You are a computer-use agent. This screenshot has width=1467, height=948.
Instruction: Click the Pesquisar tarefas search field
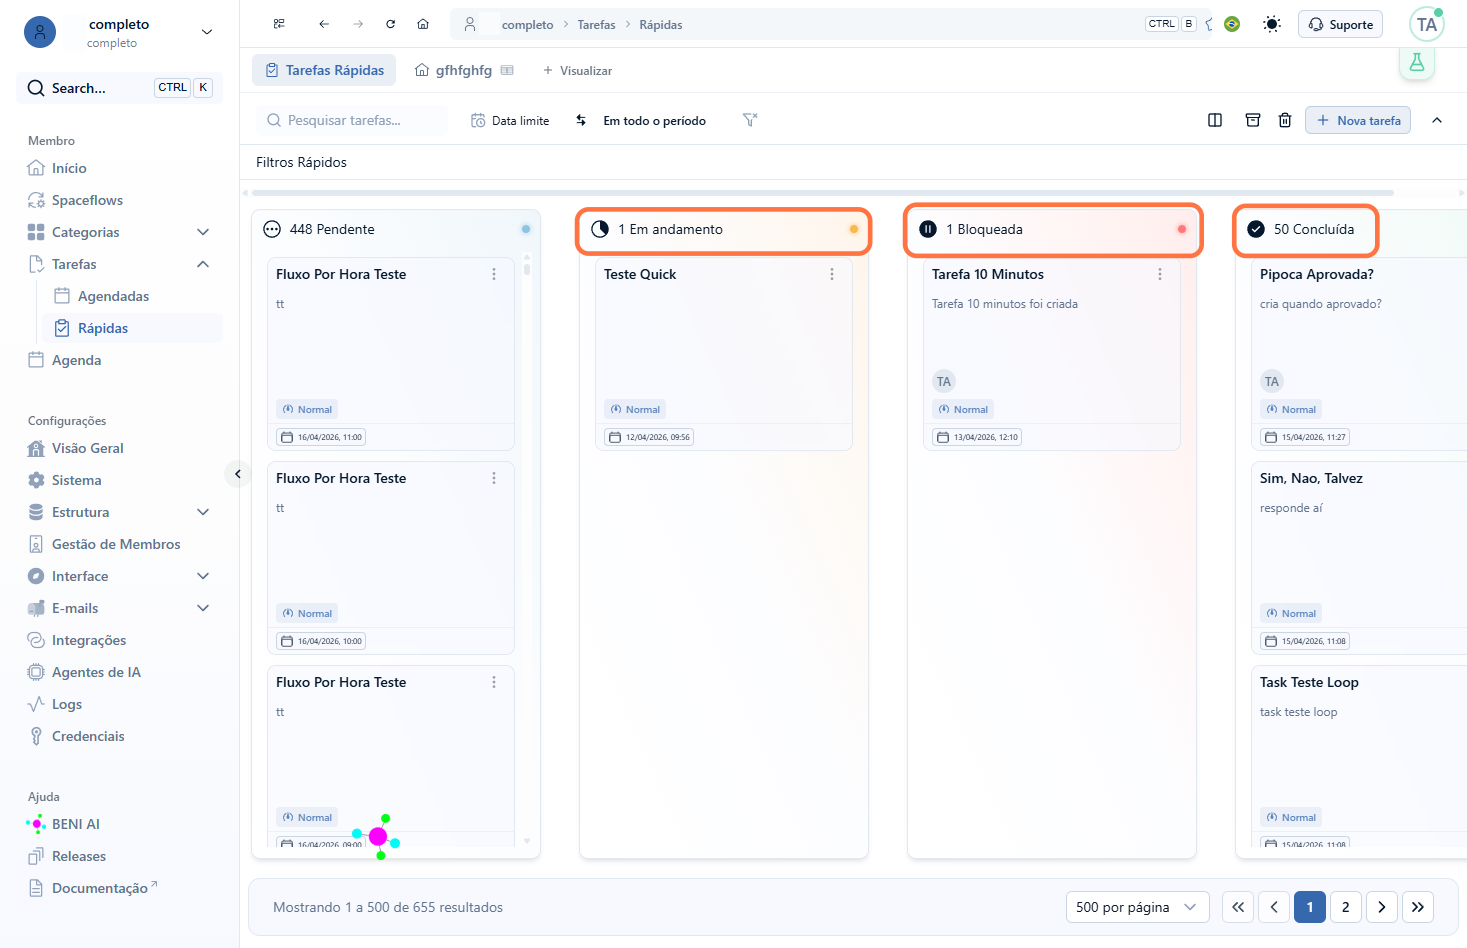352,120
